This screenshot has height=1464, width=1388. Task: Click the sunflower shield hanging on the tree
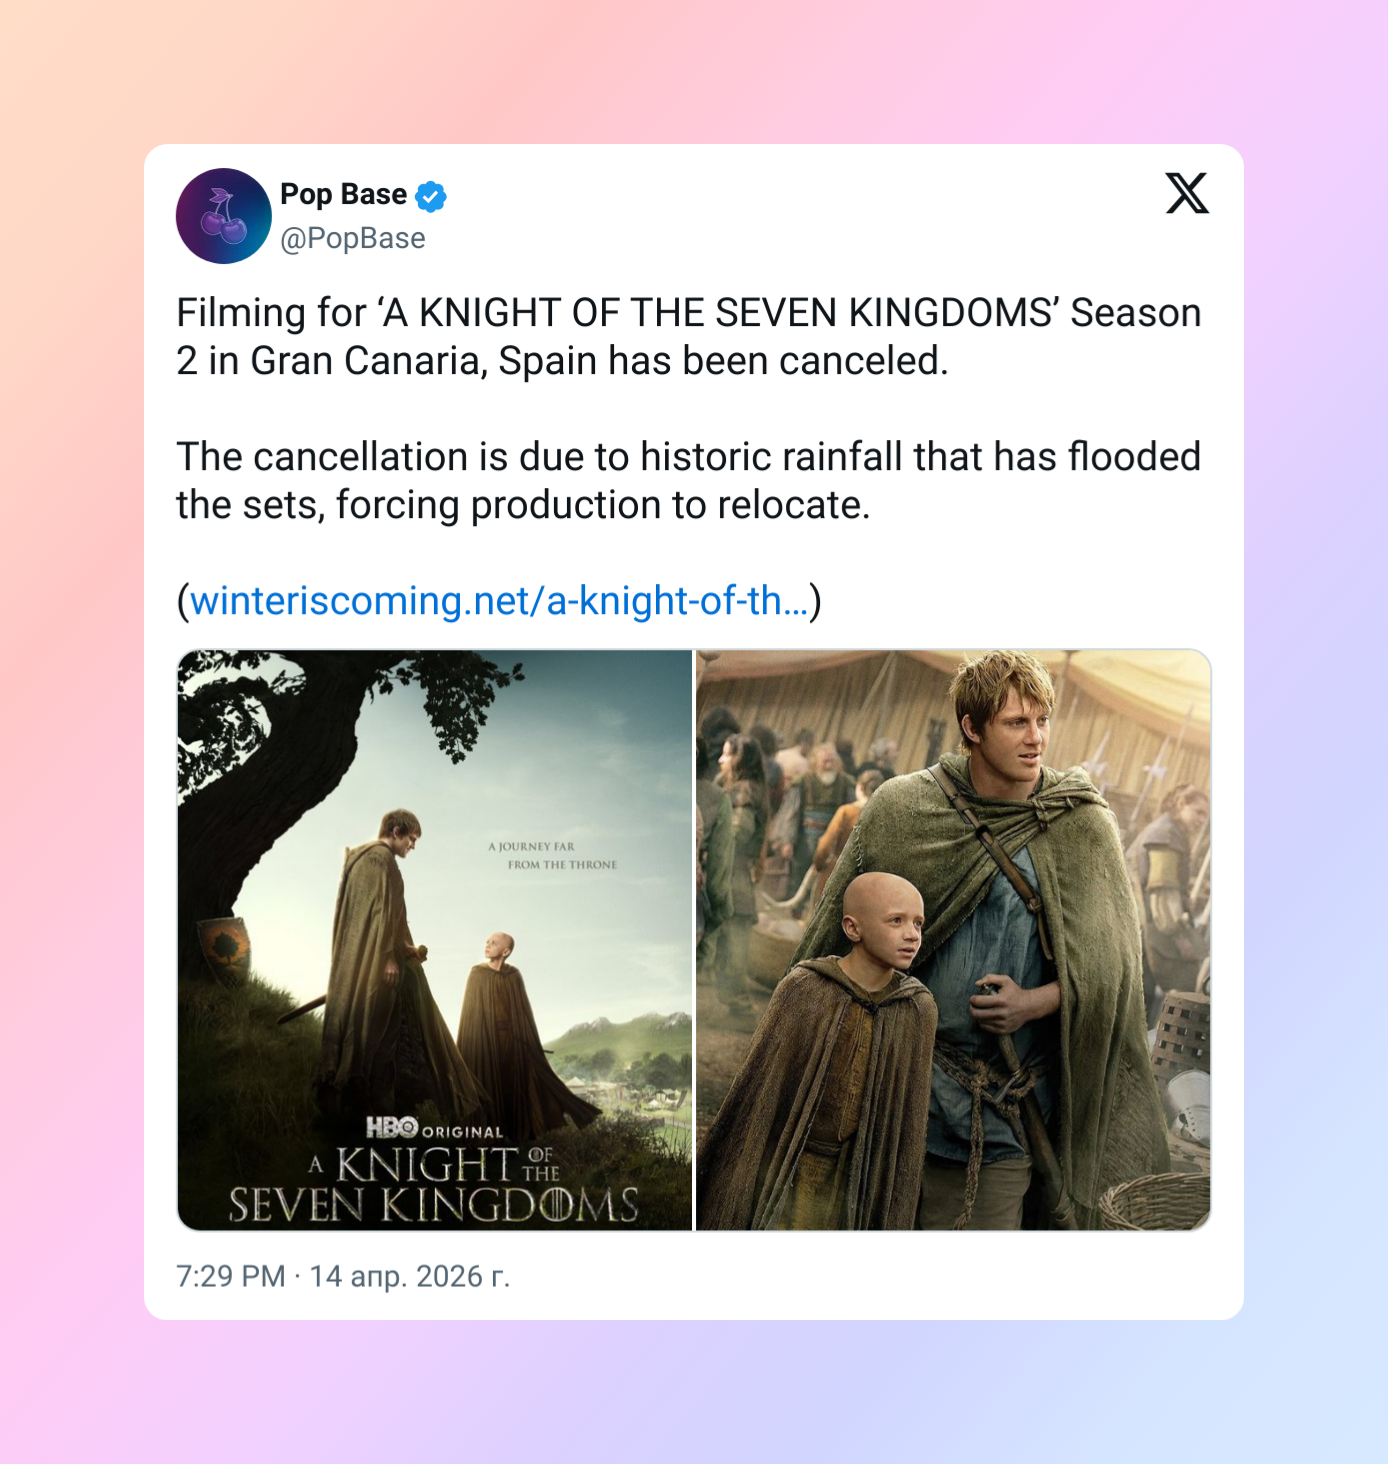[225, 945]
